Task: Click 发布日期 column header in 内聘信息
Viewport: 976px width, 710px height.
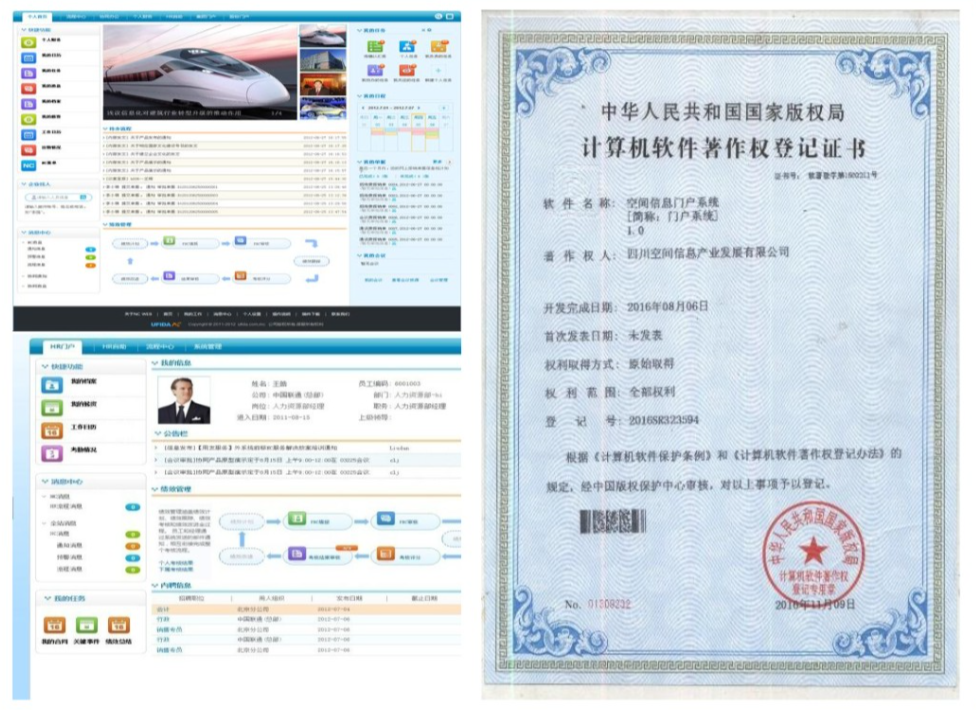Action: click(x=349, y=598)
